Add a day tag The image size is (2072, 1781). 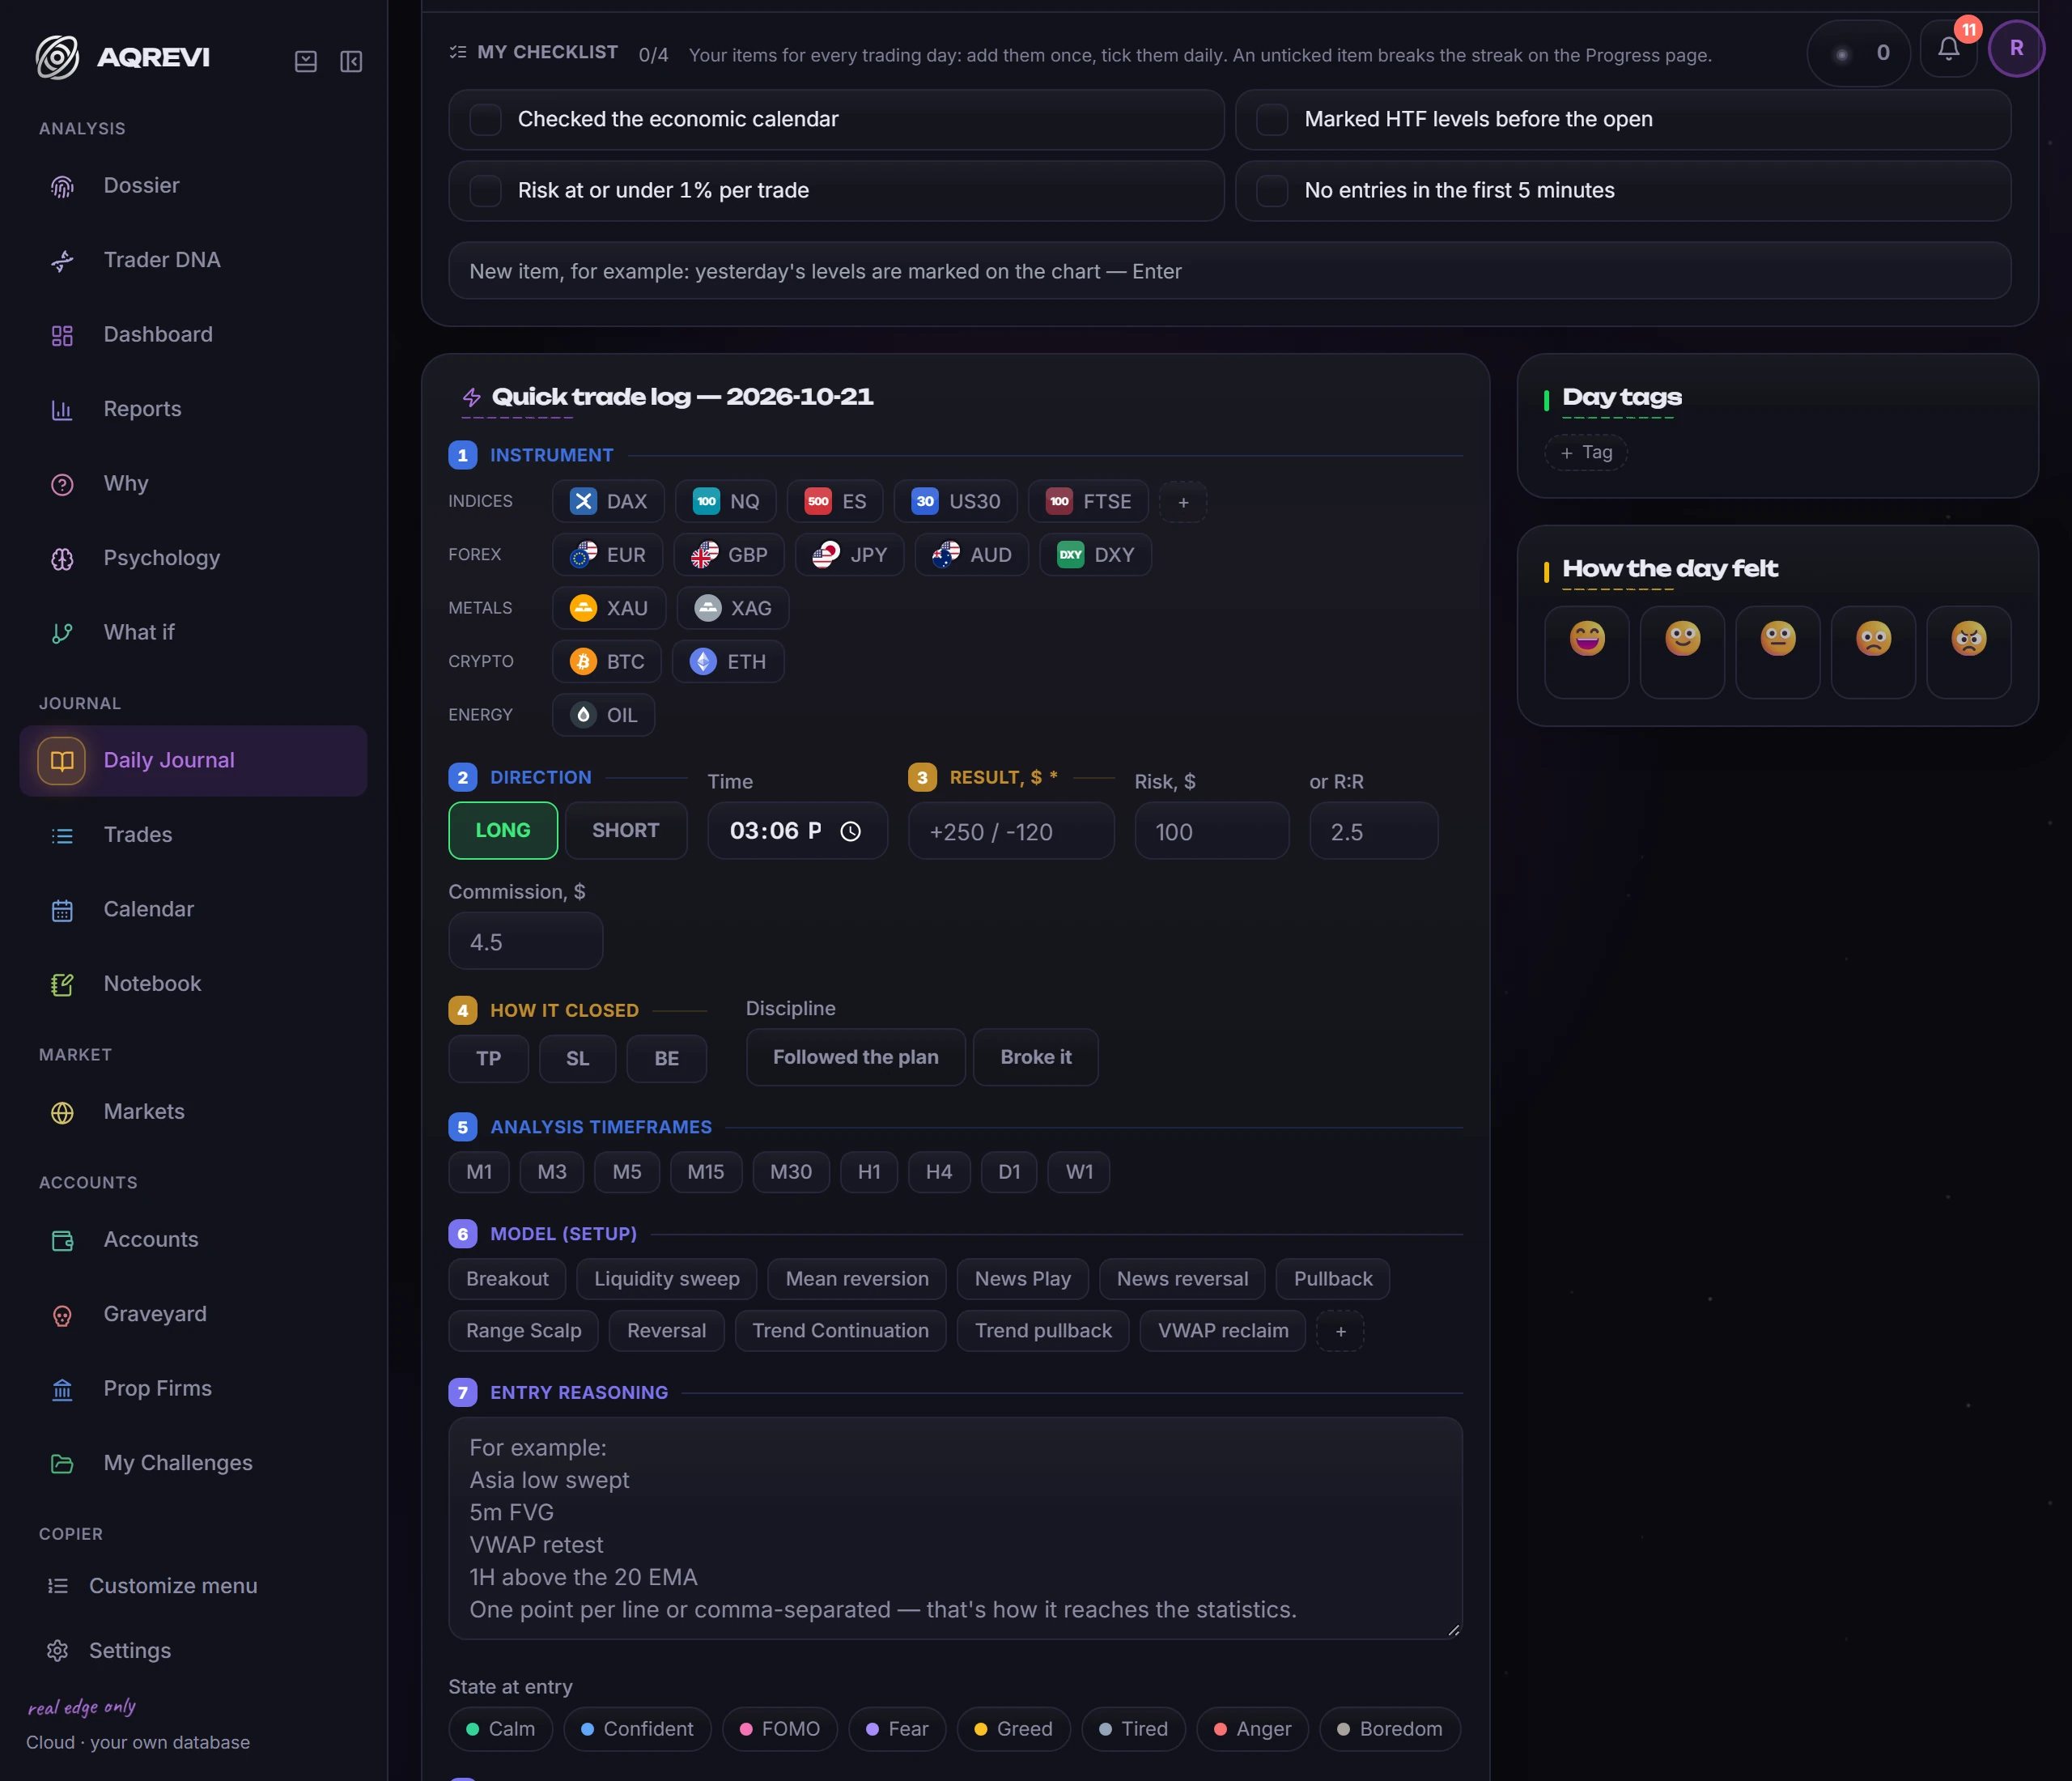click(1585, 453)
